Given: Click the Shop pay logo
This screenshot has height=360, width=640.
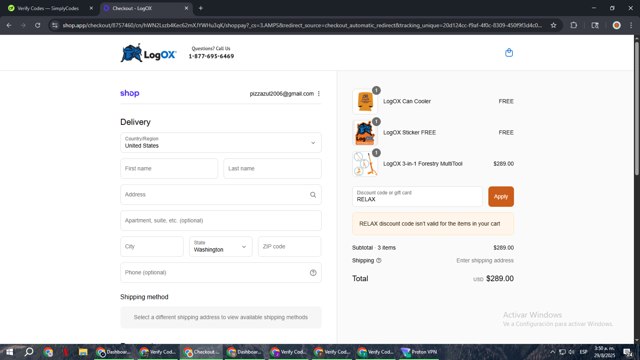Looking at the screenshot, I should click(130, 93).
